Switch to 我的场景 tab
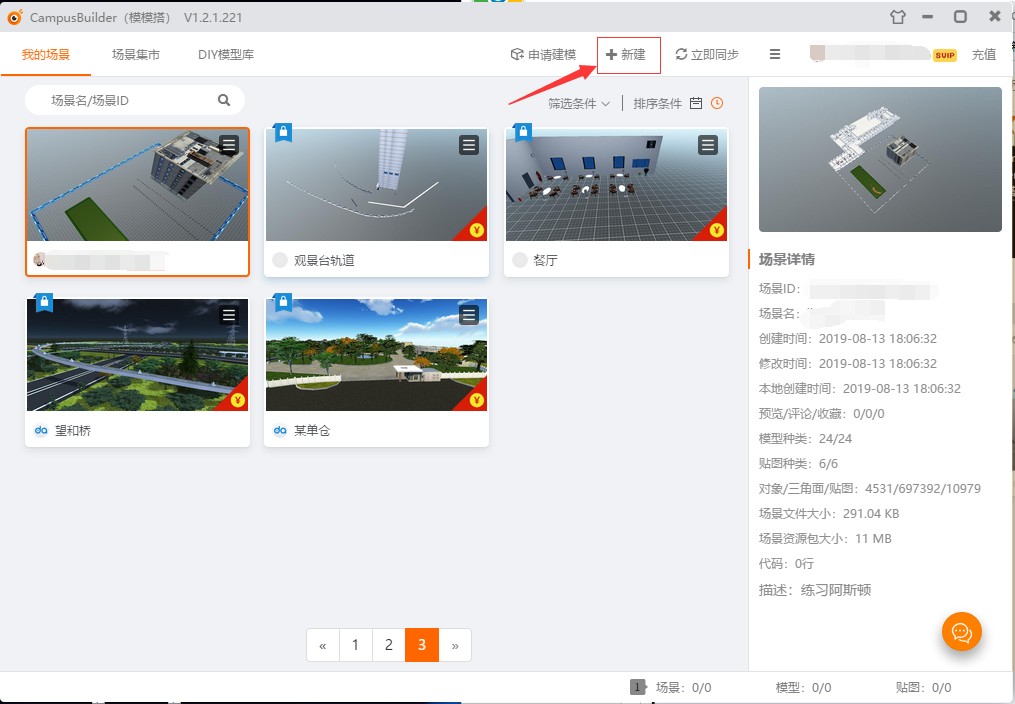Viewport: 1015px width, 704px height. [45, 54]
